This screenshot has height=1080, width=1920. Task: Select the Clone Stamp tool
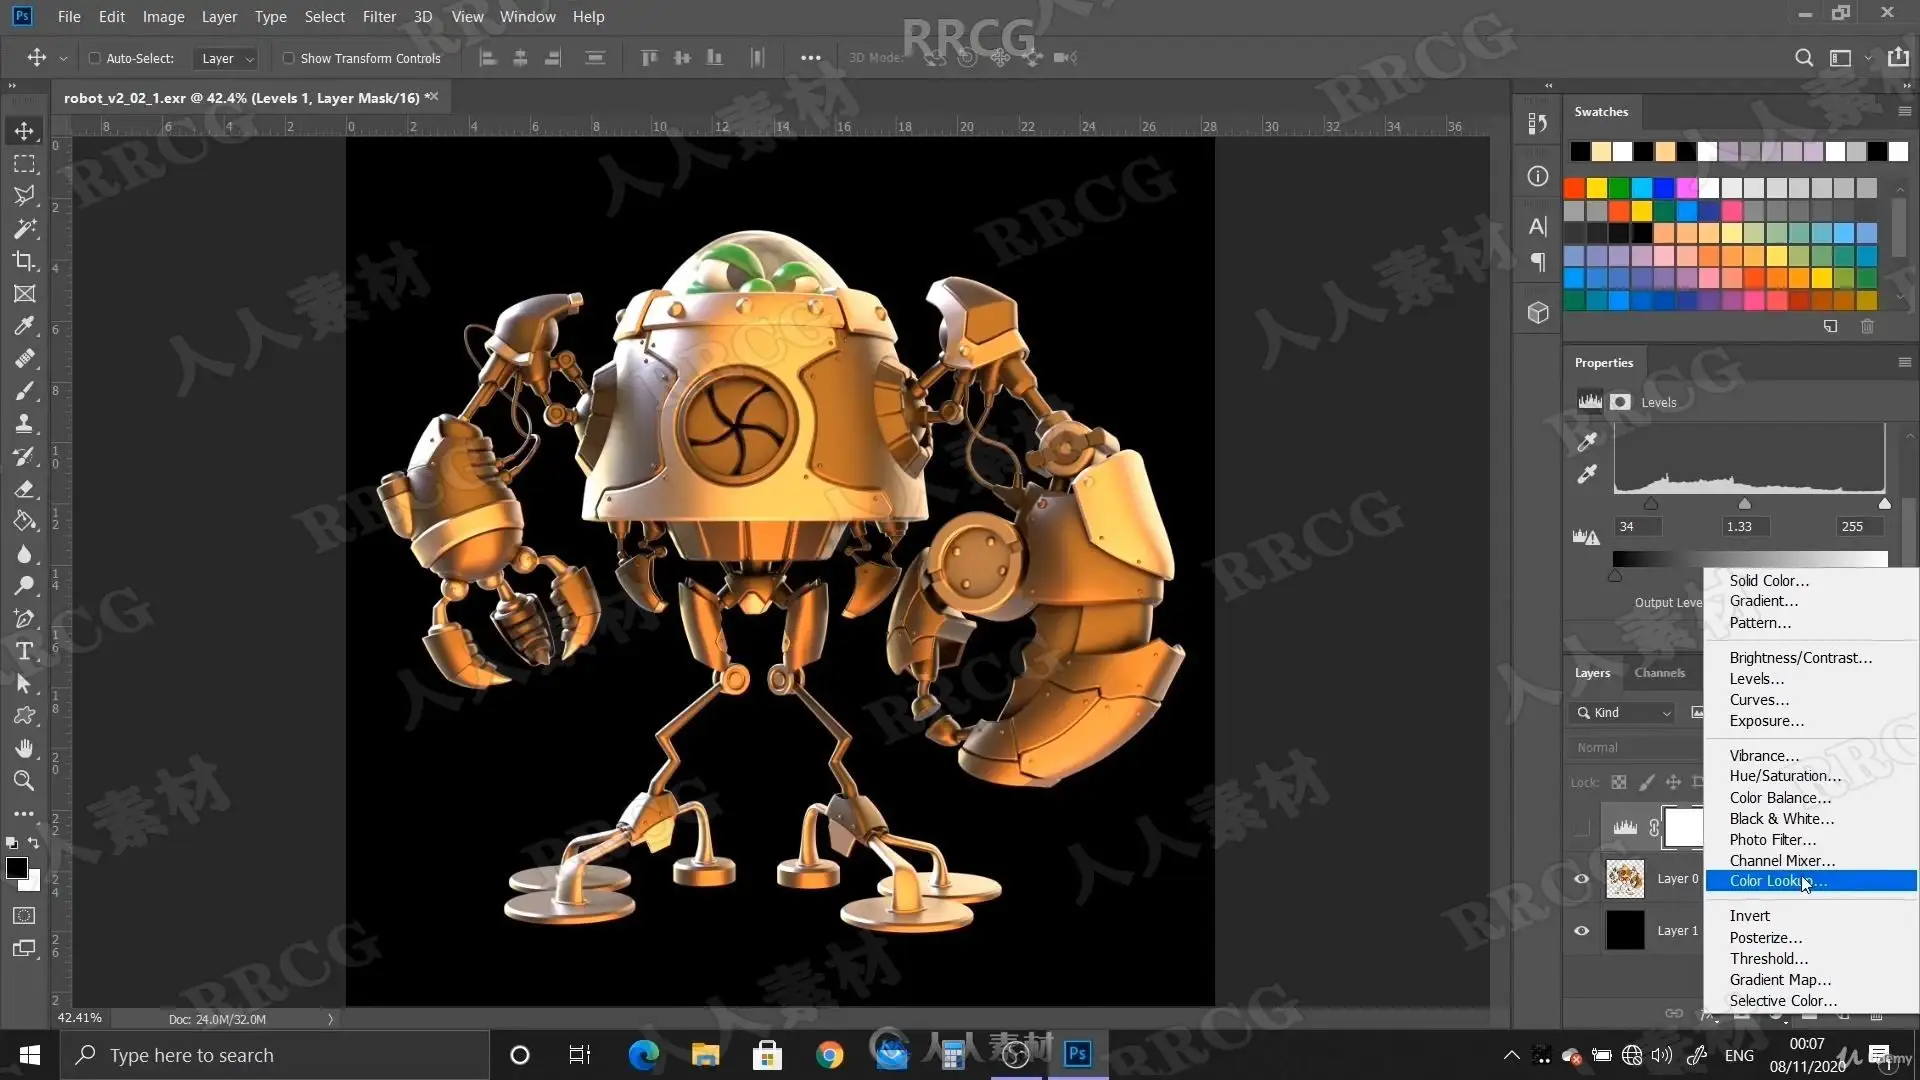click(24, 424)
